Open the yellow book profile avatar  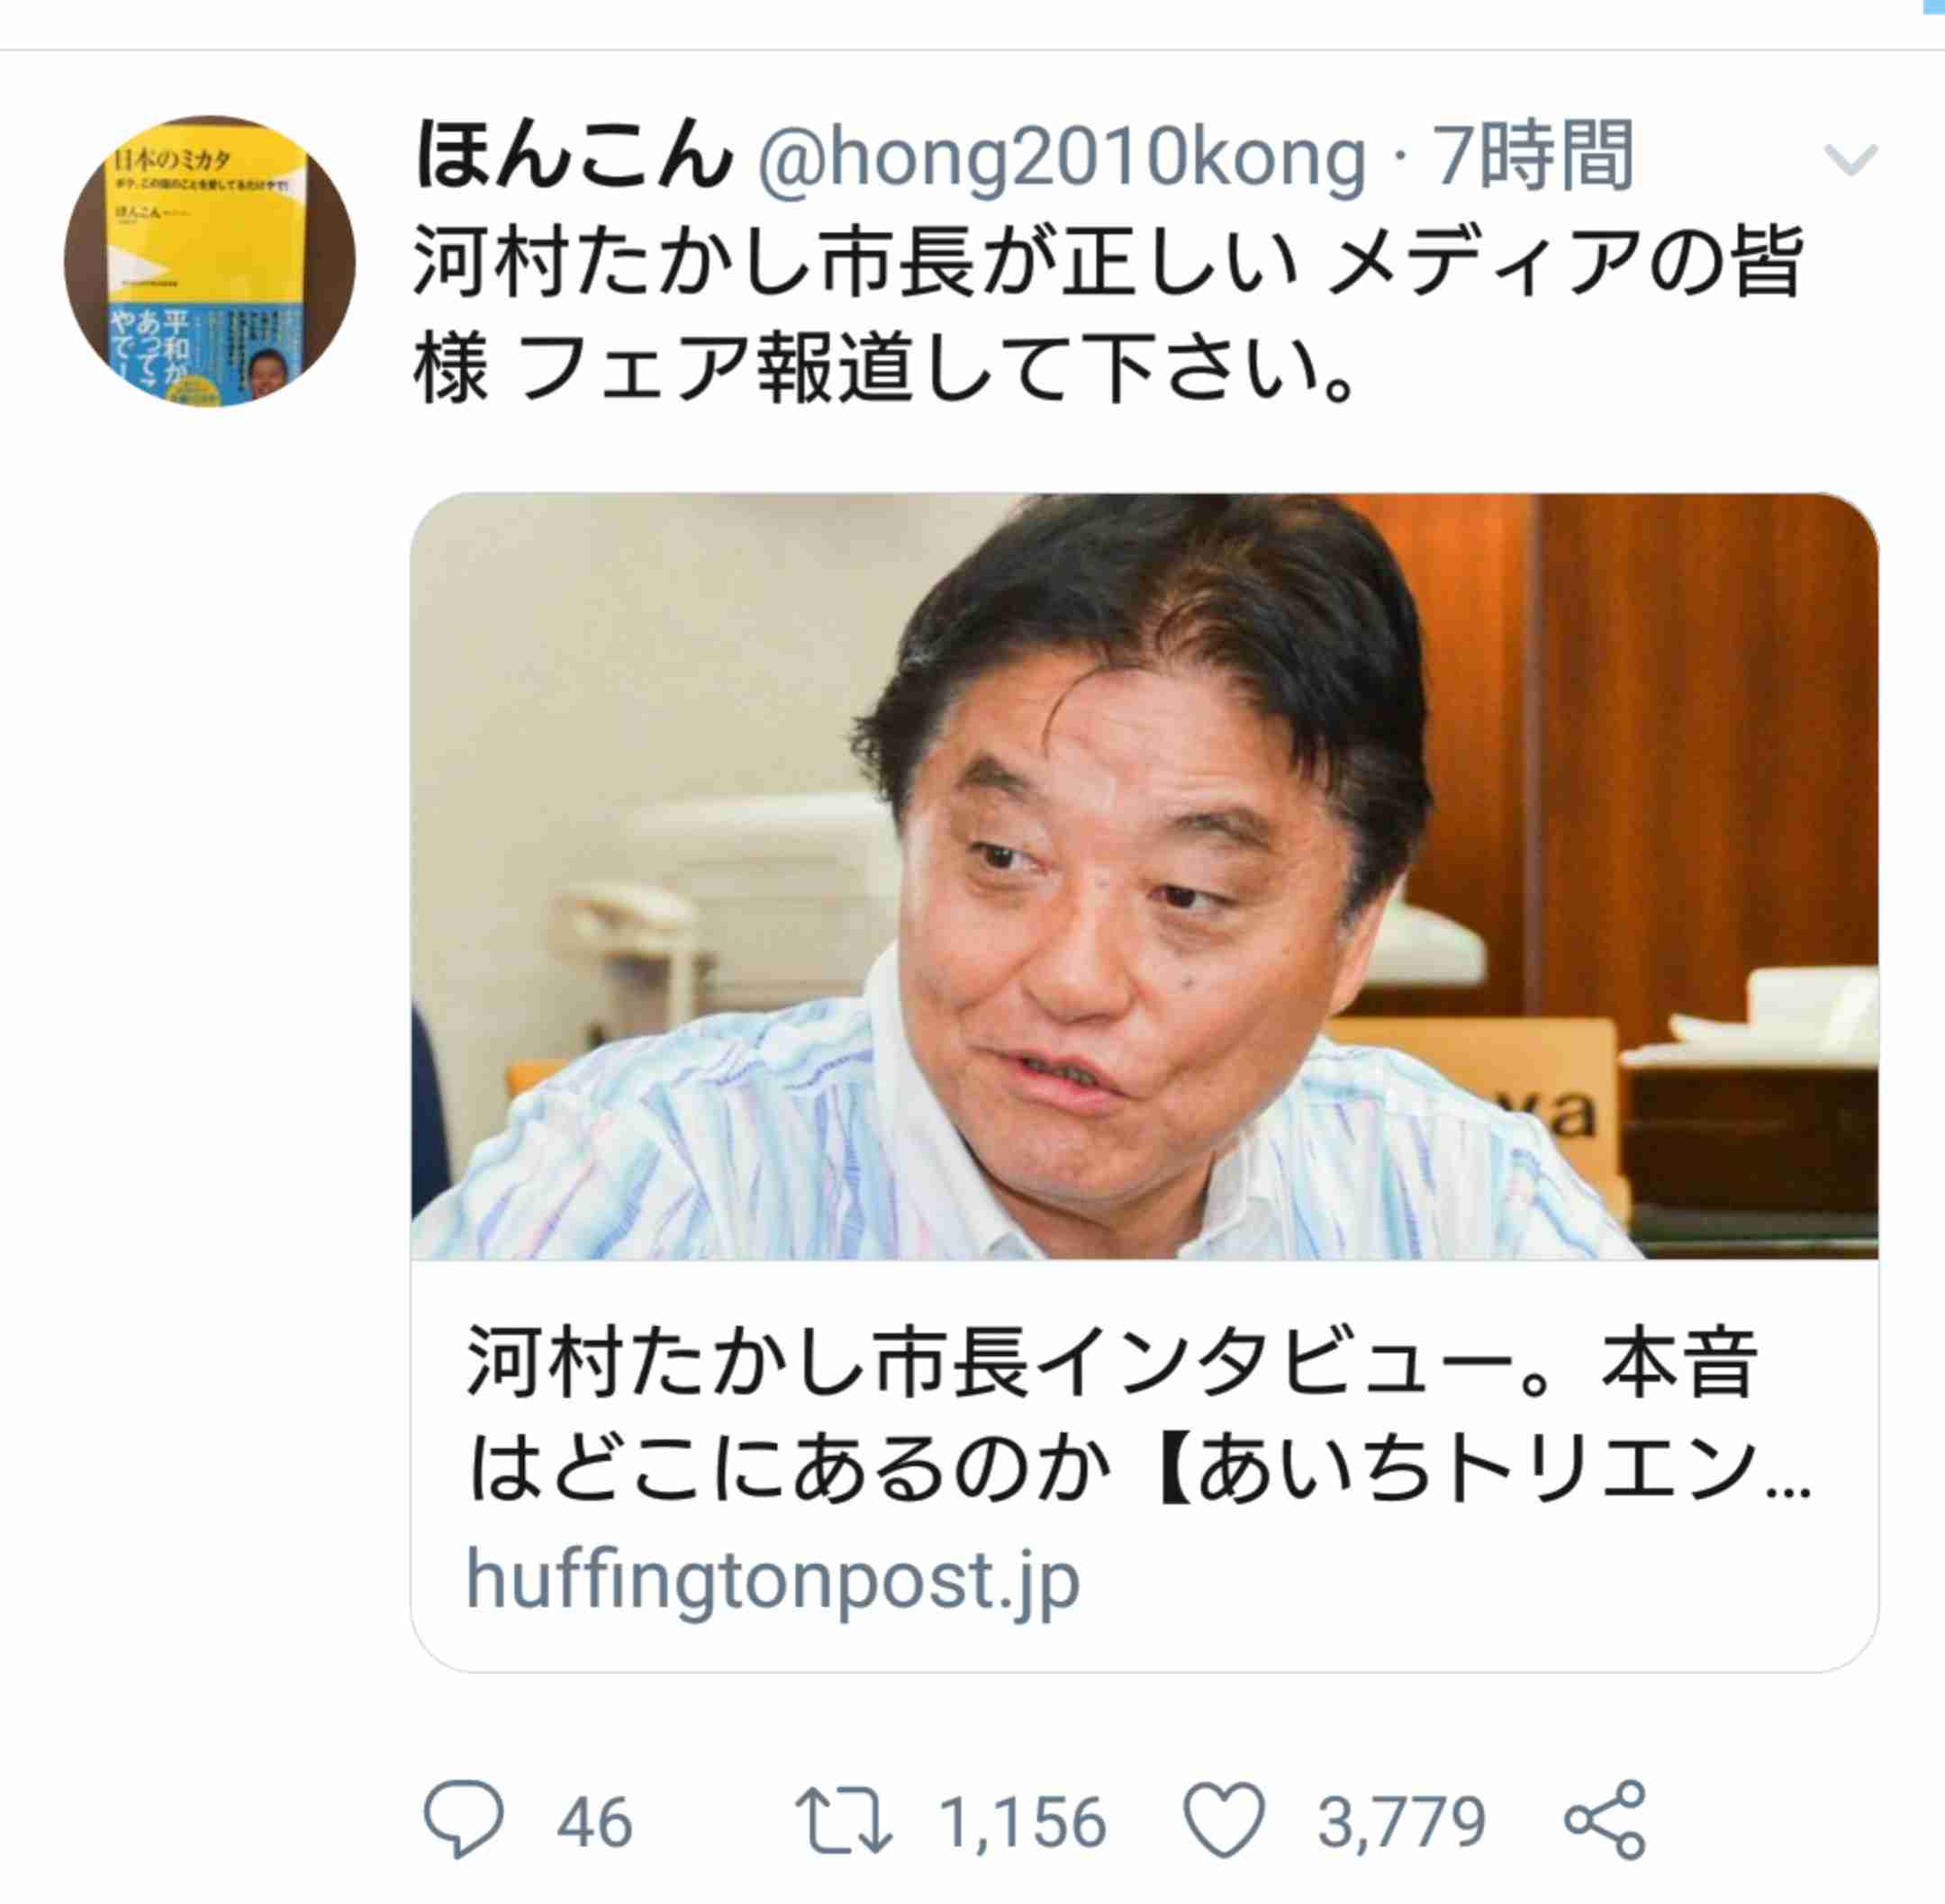pos(210,261)
